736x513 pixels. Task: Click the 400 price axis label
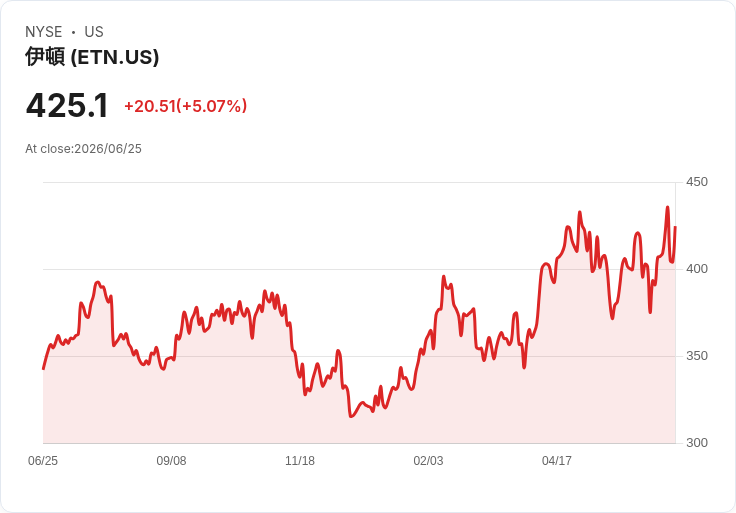(x=697, y=269)
